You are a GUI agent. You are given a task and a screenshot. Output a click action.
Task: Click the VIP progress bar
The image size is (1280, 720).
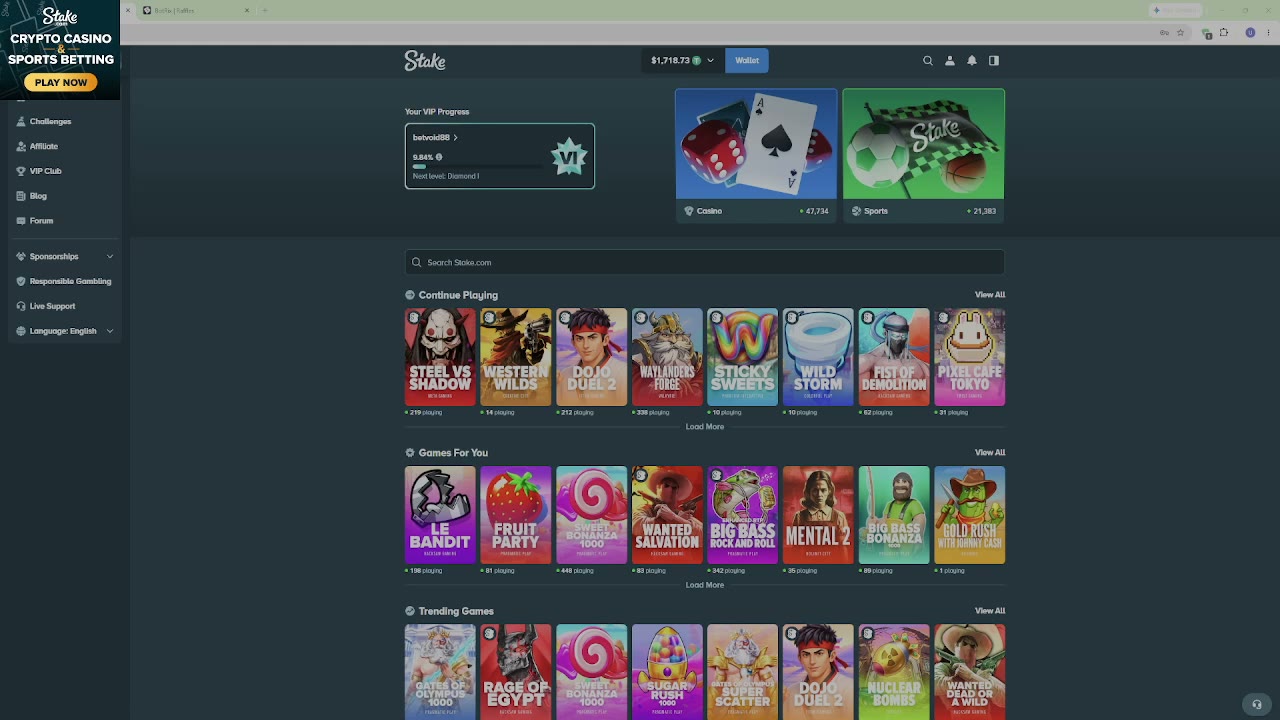tap(478, 167)
